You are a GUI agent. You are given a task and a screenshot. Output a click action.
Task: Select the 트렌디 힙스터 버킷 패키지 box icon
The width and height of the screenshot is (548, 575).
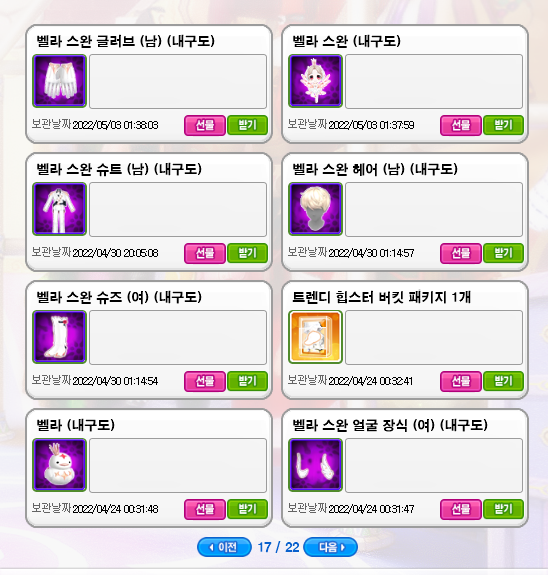315,337
